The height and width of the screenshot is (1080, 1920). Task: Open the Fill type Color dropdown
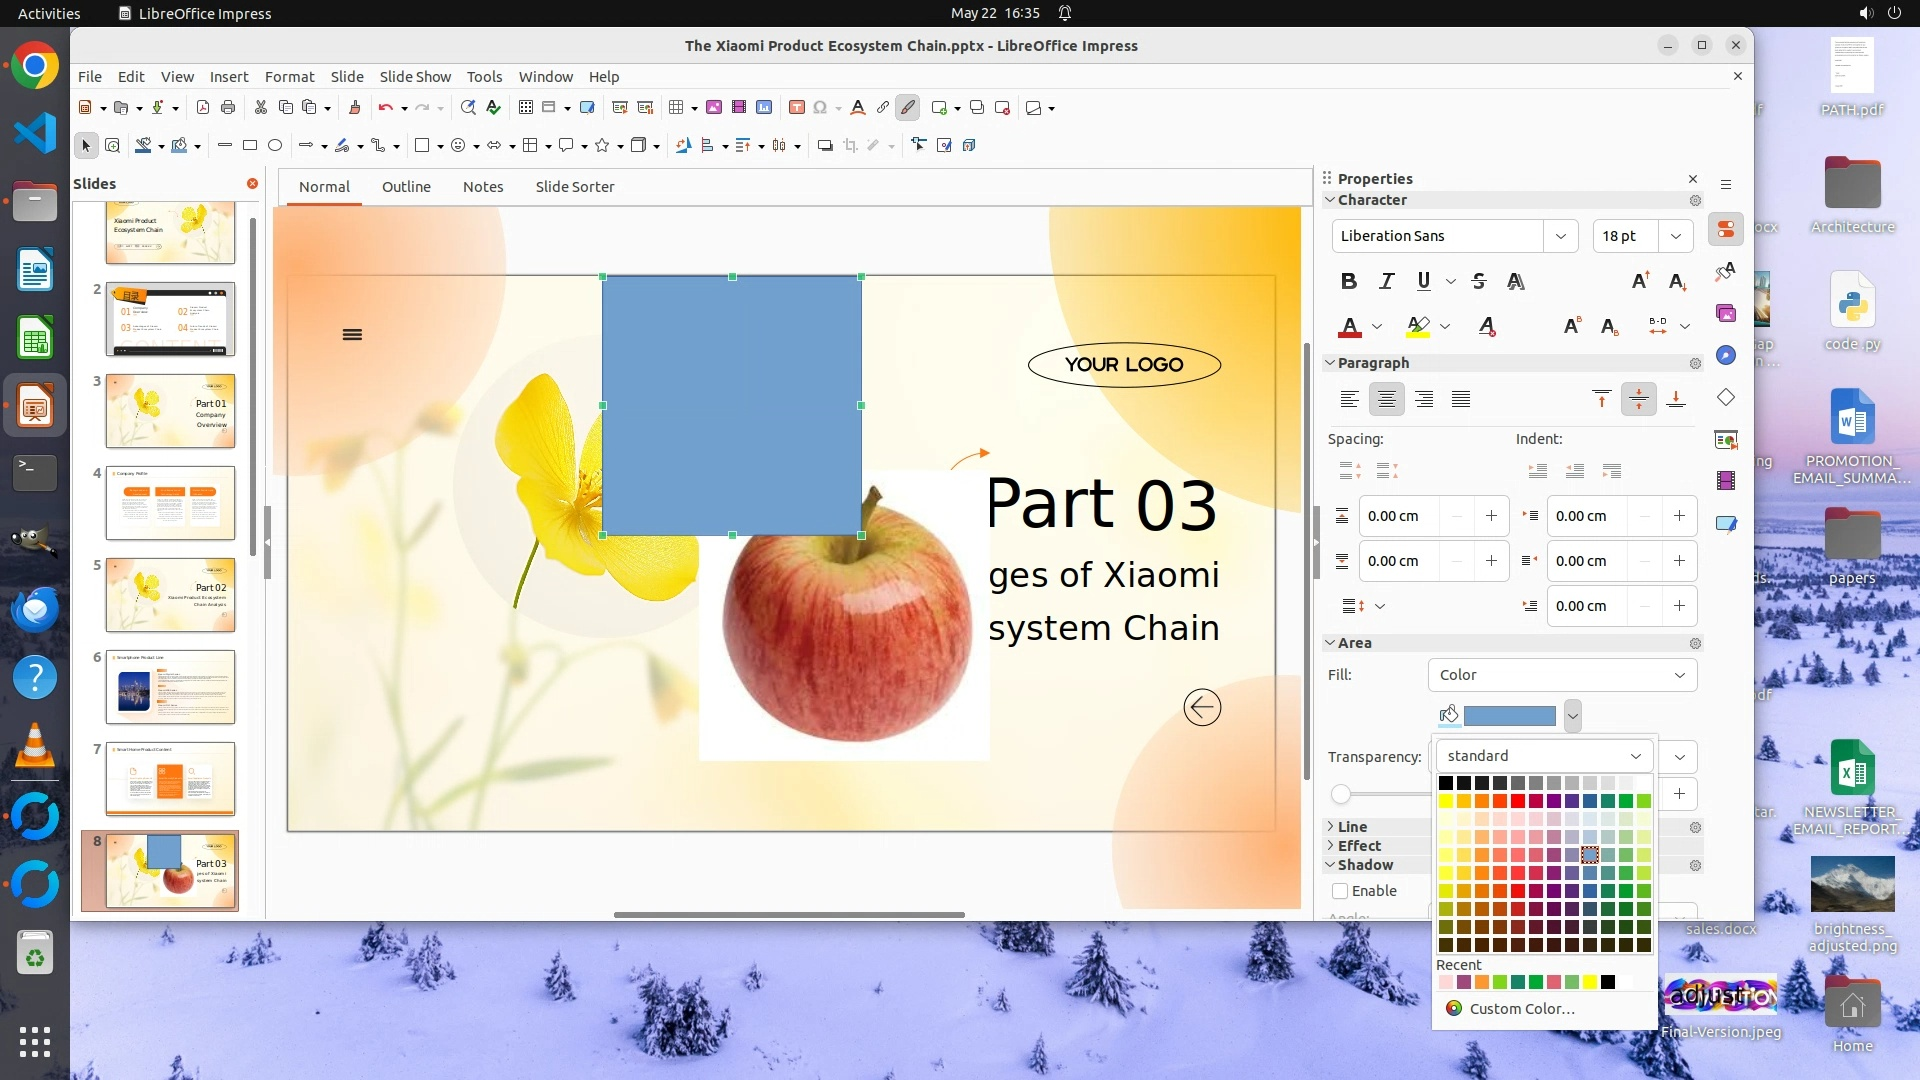[1562, 675]
